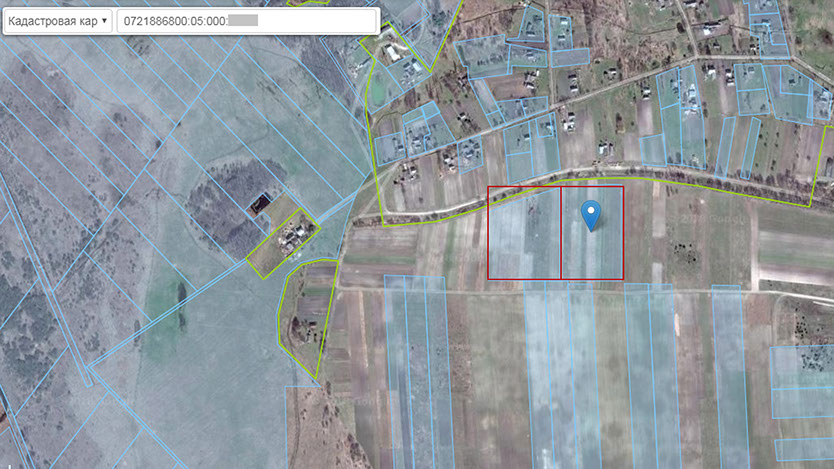
Task: Select the left red-outlined parcel
Action: coord(523,233)
